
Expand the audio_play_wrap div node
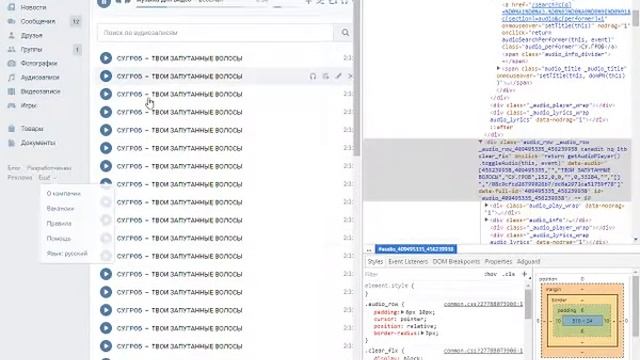(x=487, y=206)
